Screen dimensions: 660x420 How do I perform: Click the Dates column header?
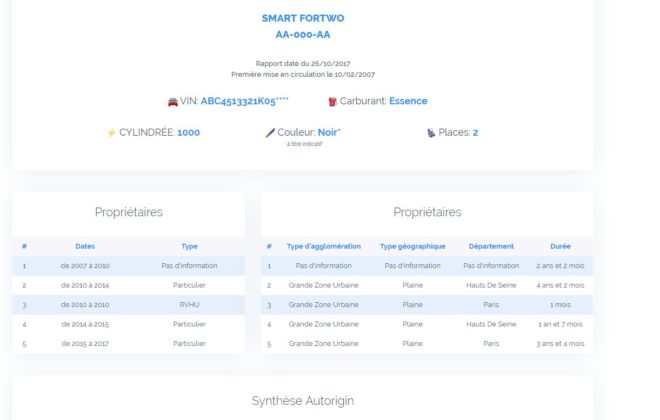point(85,246)
